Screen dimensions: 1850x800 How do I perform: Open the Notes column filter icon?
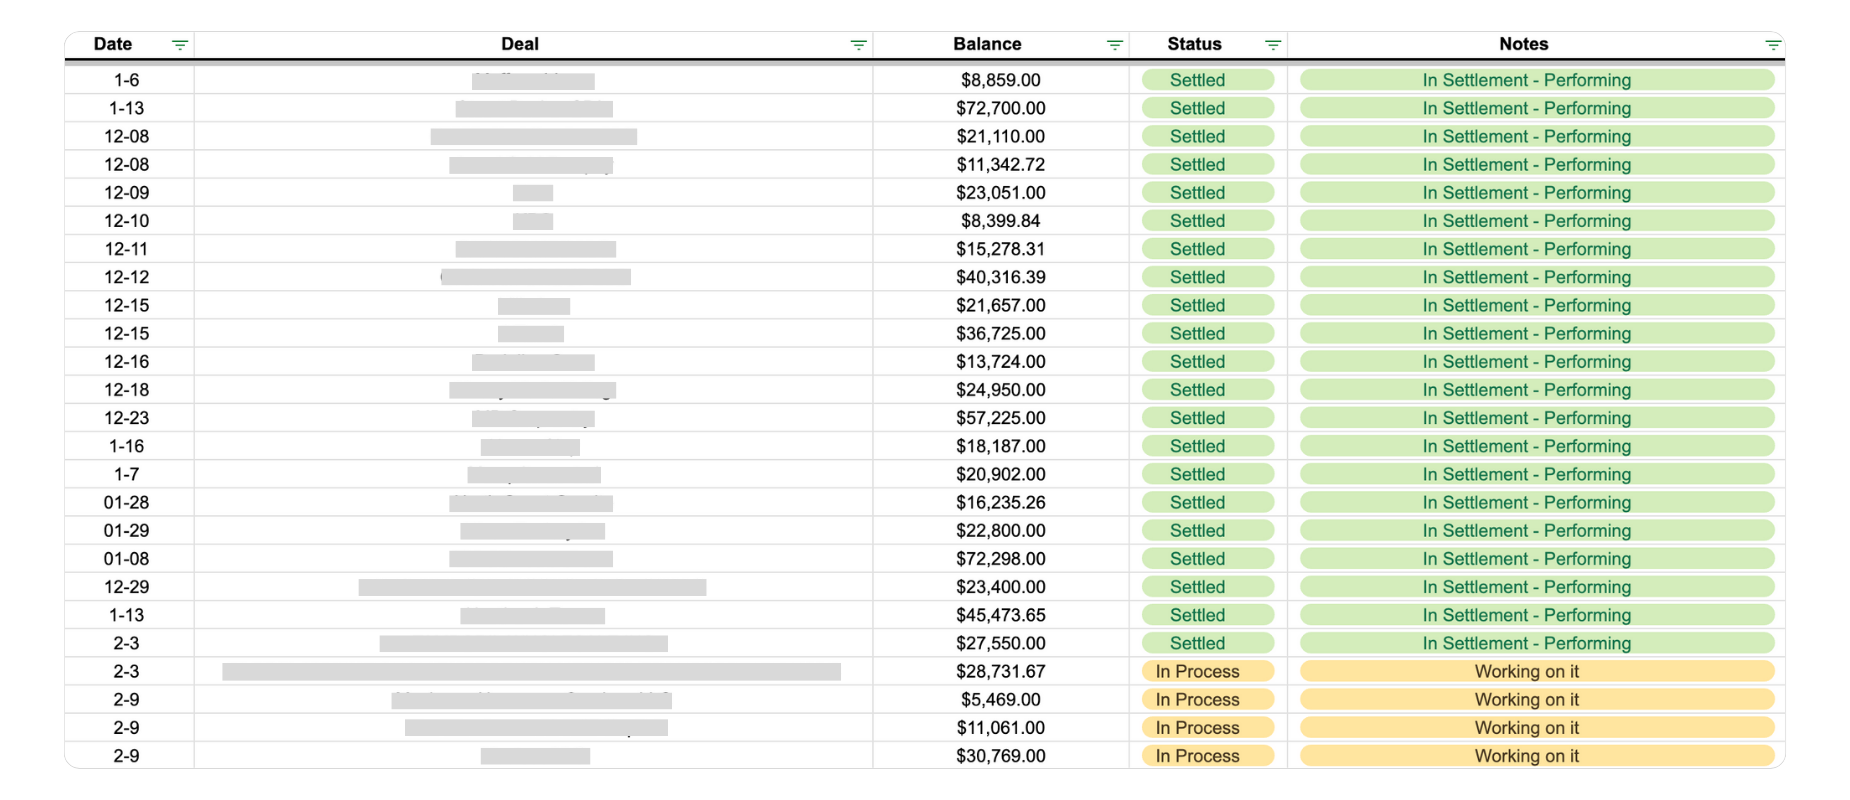click(x=1773, y=43)
